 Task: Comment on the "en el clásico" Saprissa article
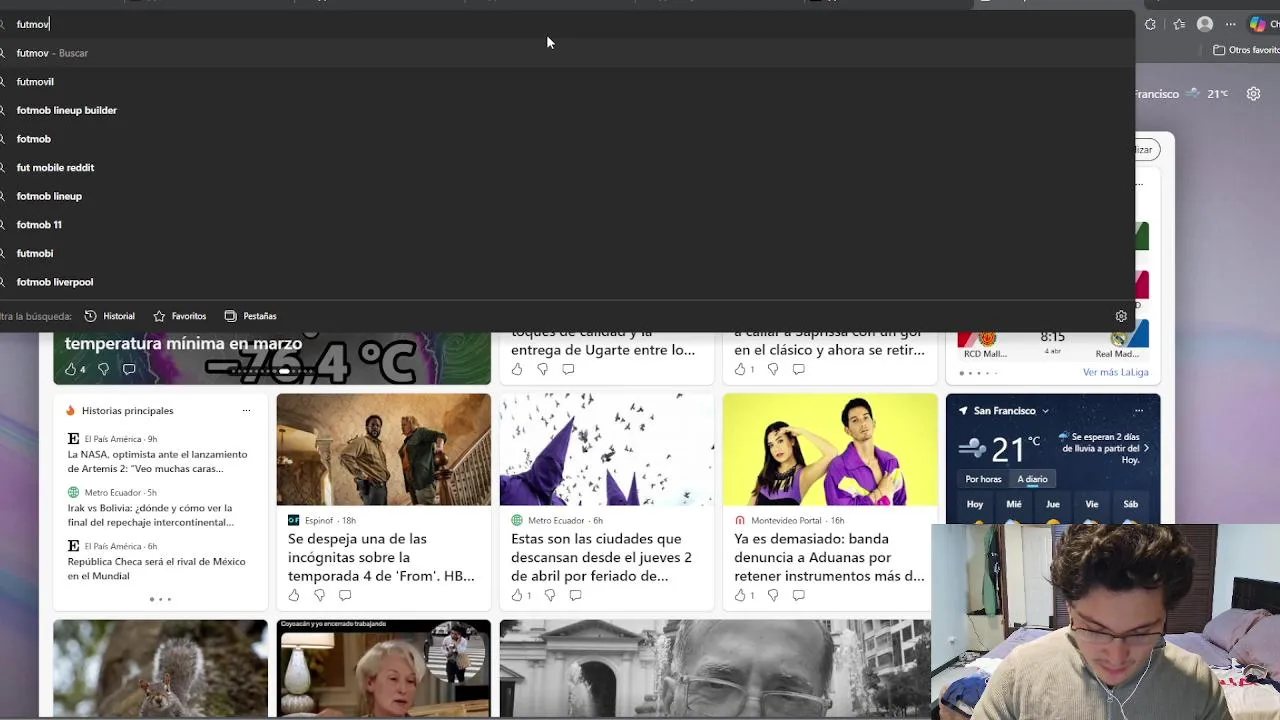(x=798, y=369)
